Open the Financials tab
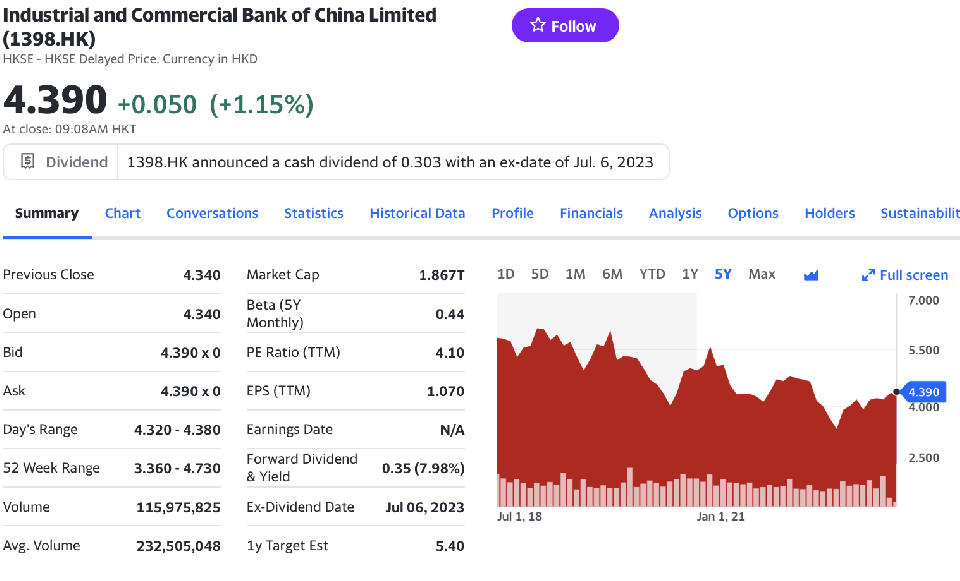960x581 pixels. click(591, 213)
